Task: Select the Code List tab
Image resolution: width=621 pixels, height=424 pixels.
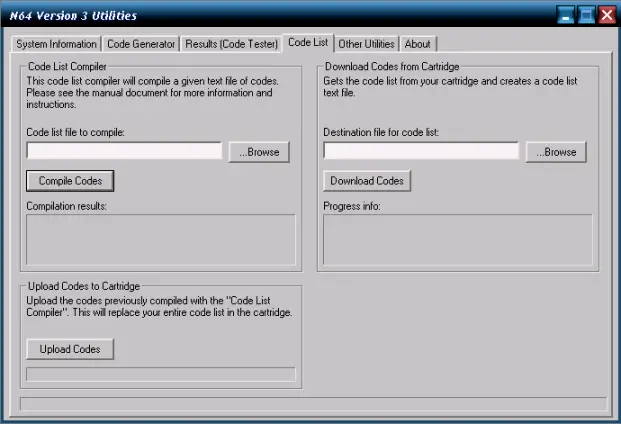Action: [308, 42]
